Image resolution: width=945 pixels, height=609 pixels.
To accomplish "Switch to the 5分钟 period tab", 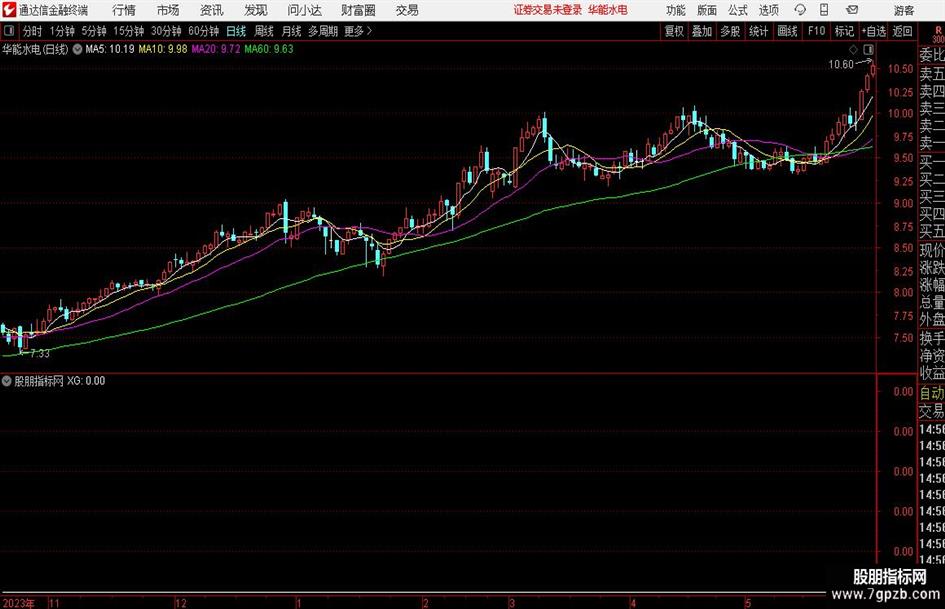I will 94,31.
